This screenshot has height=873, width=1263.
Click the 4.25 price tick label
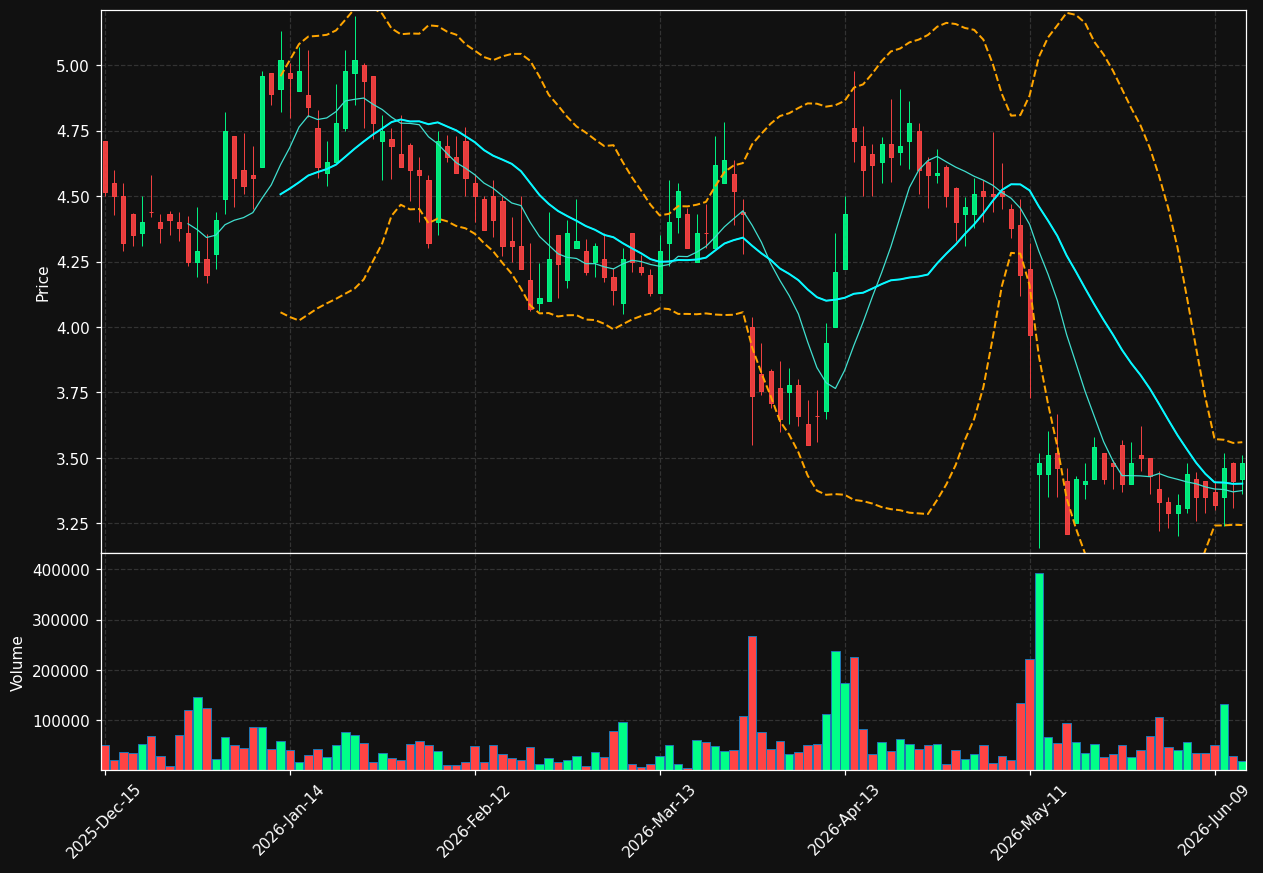pyautogui.click(x=74, y=263)
